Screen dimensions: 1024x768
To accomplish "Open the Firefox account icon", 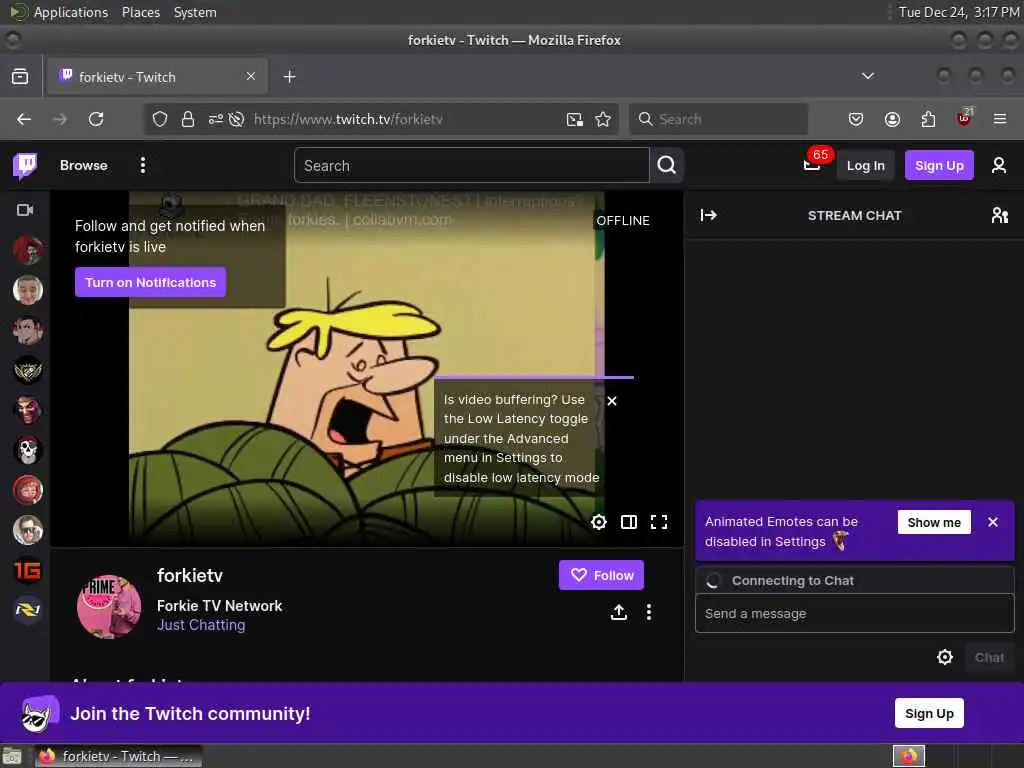I will click(892, 119).
